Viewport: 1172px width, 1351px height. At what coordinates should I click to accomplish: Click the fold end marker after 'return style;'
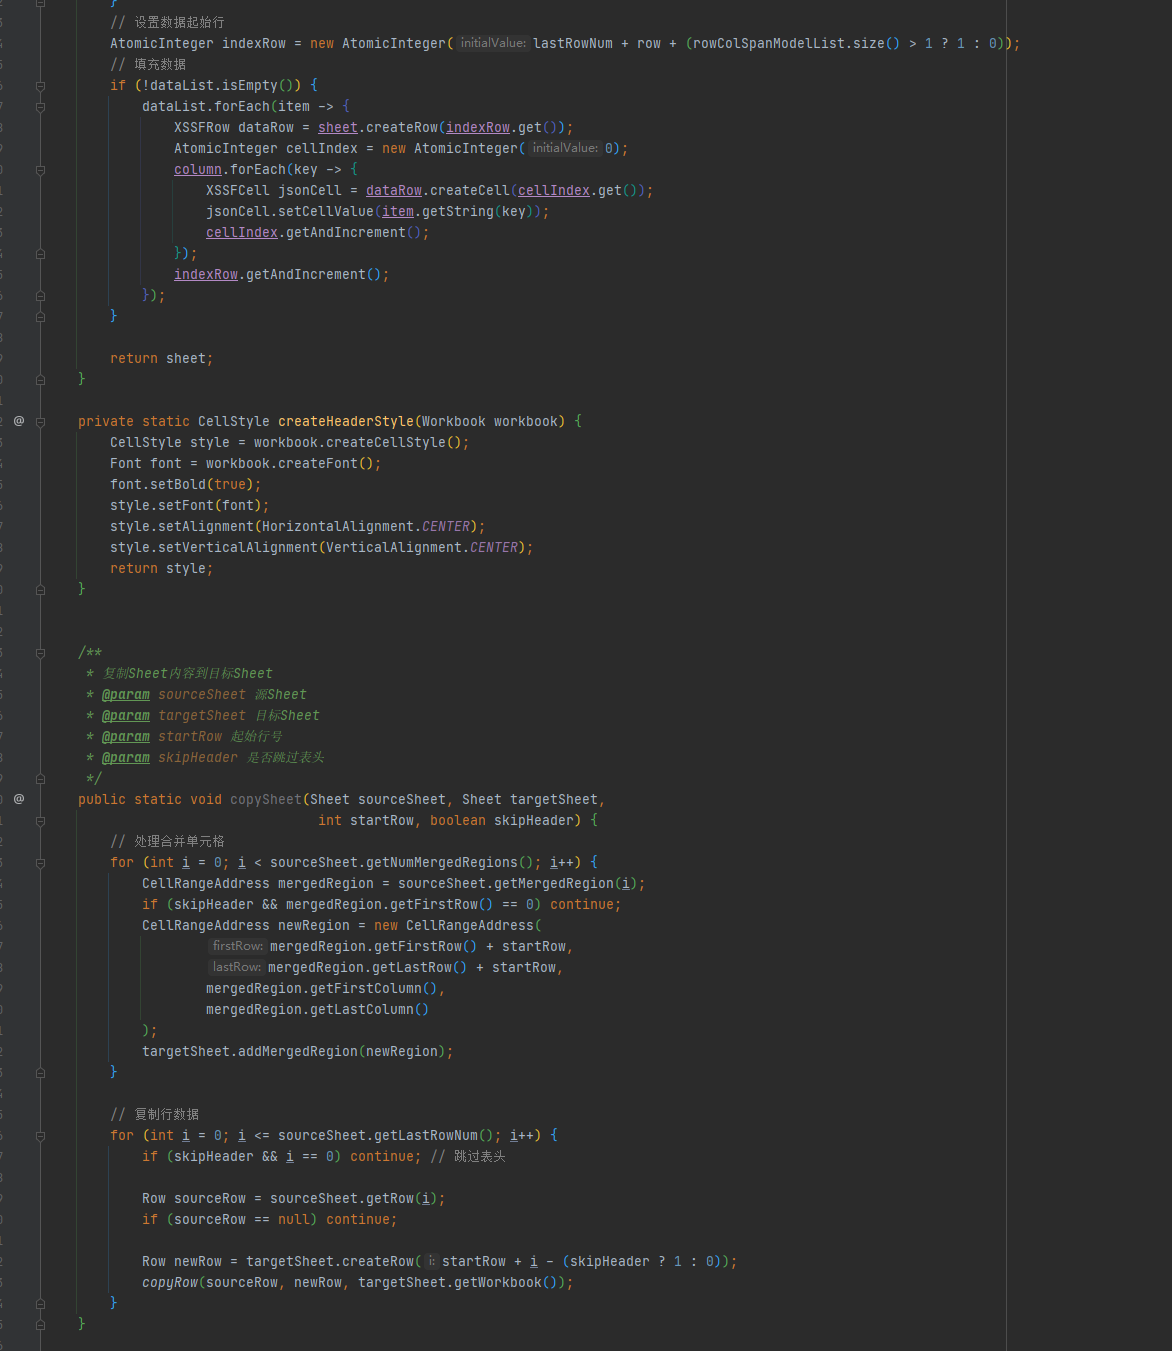40,590
